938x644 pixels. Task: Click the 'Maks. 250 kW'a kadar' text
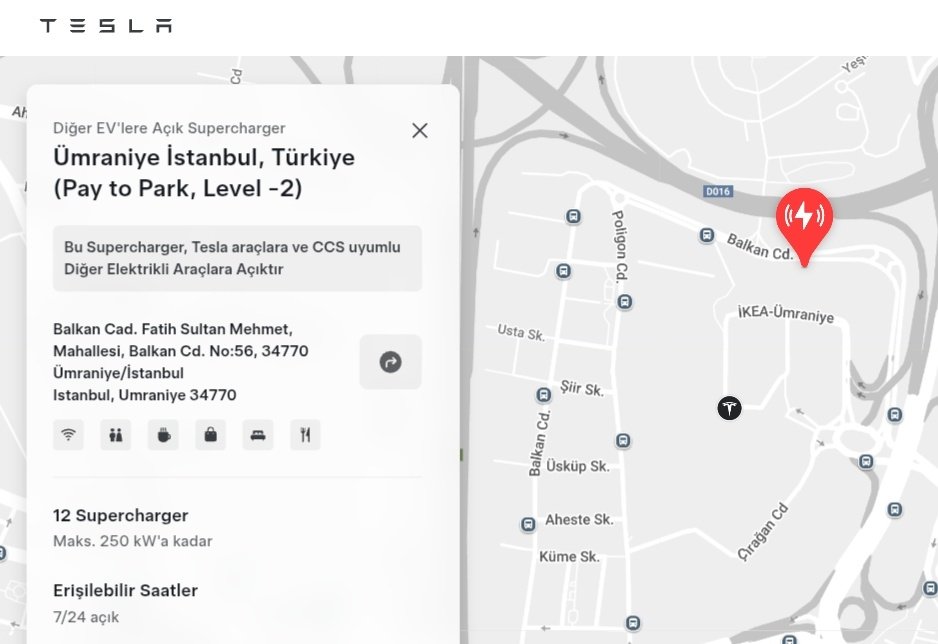[133, 541]
